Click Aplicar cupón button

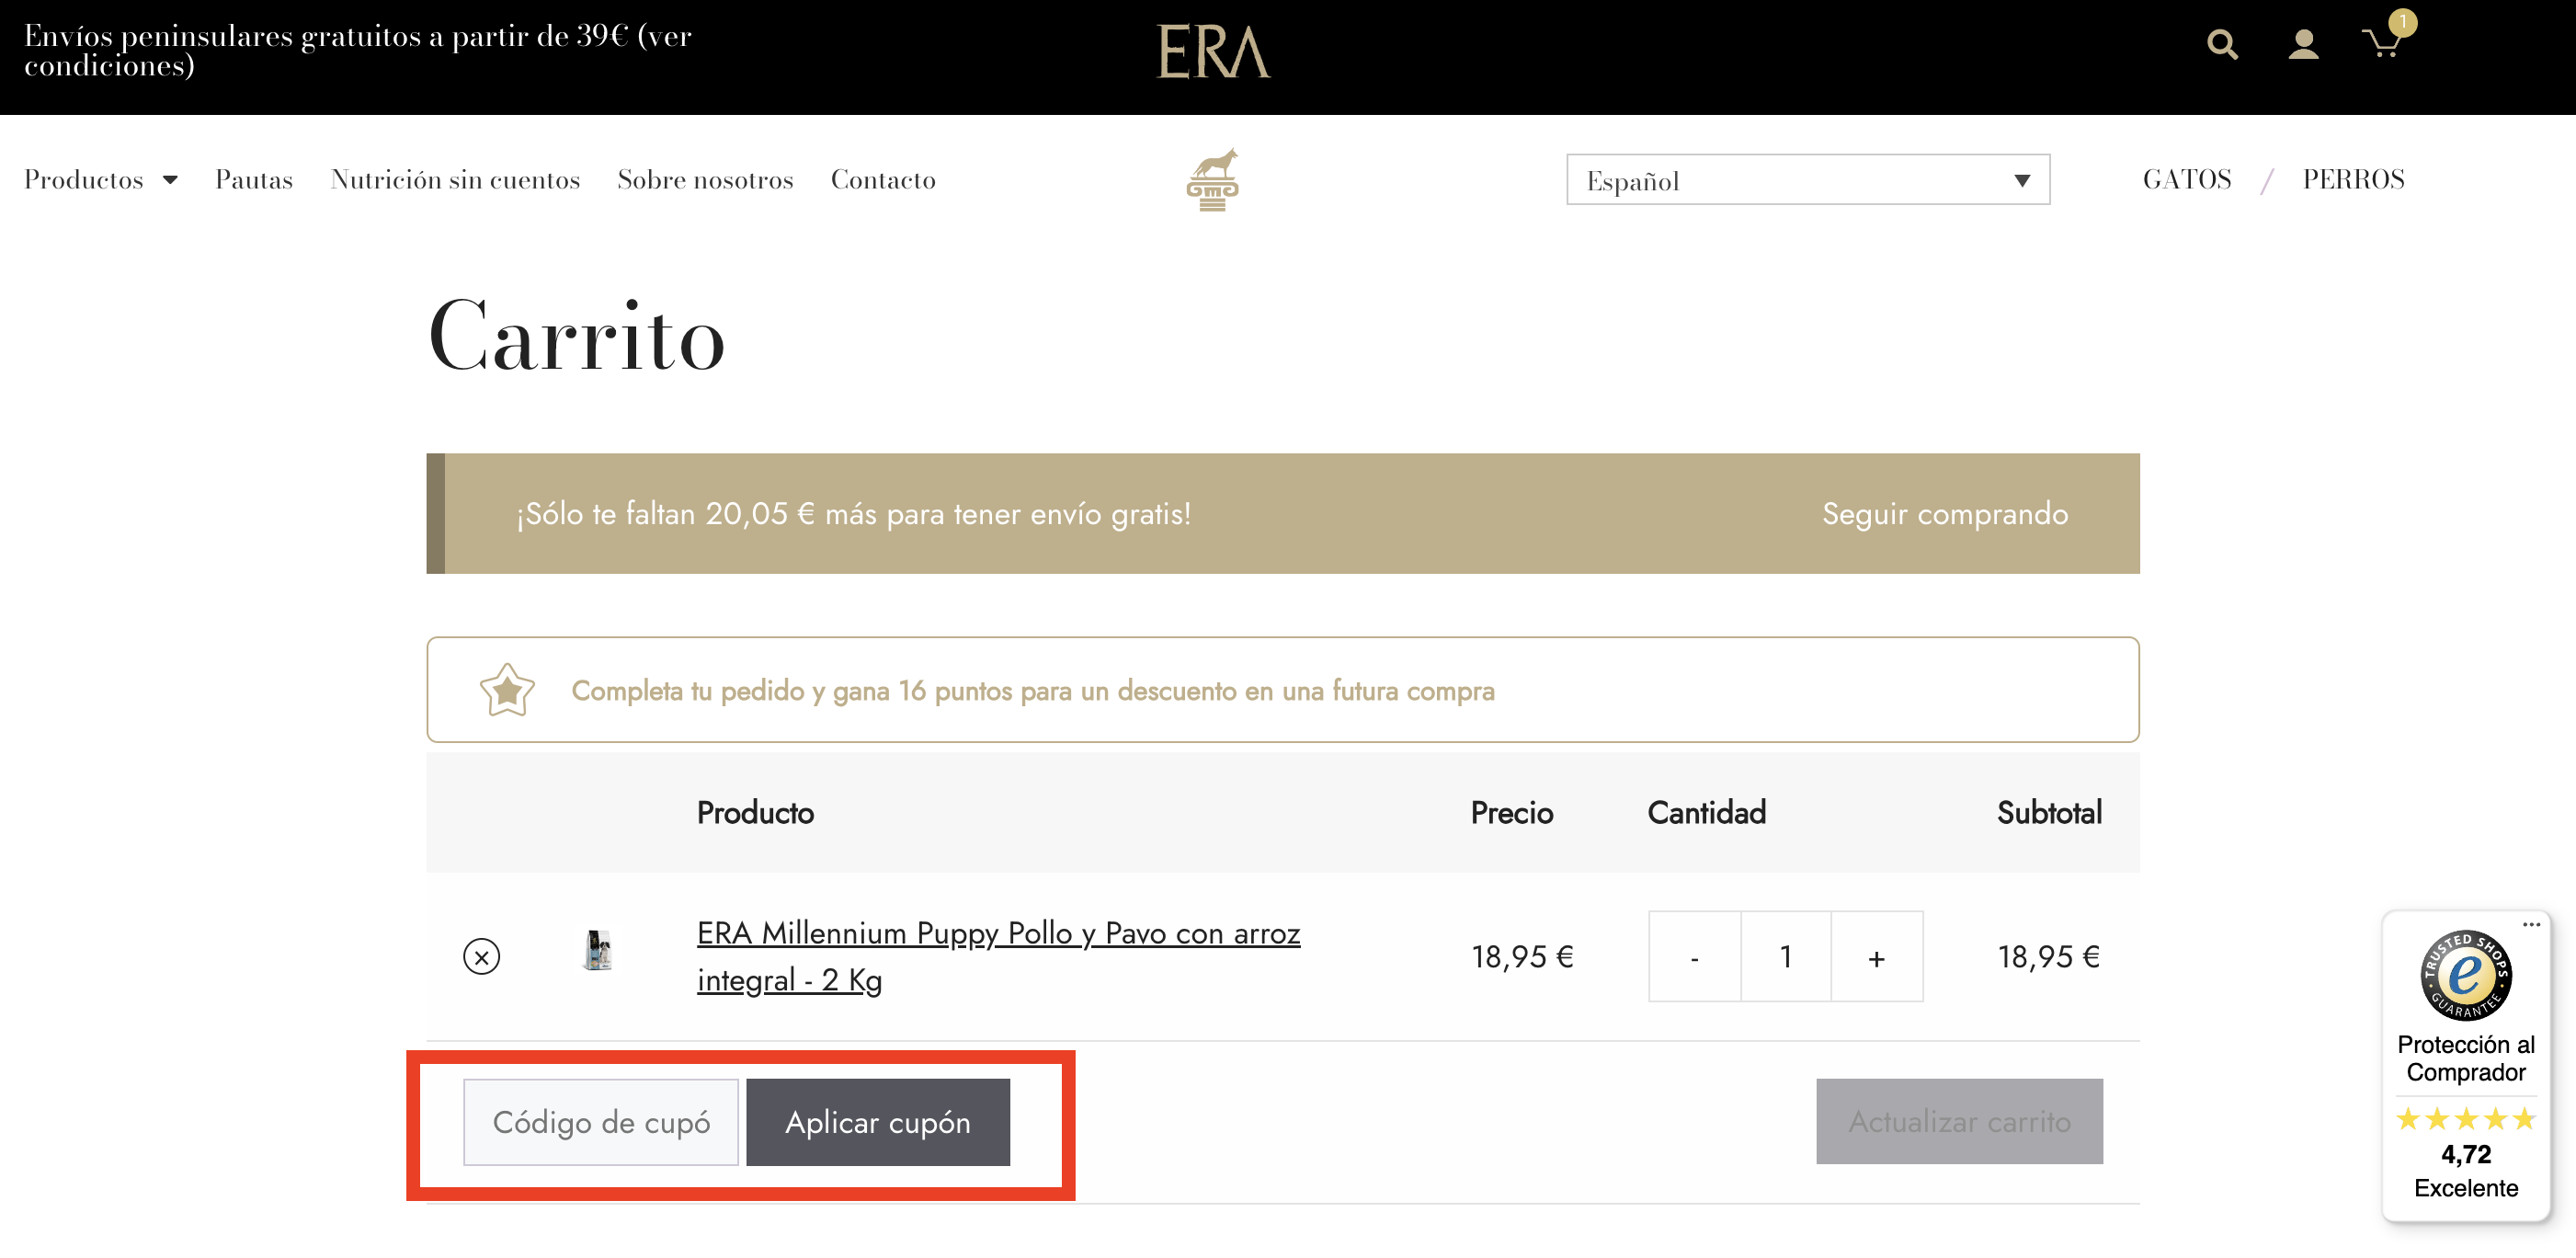pyautogui.click(x=877, y=1122)
